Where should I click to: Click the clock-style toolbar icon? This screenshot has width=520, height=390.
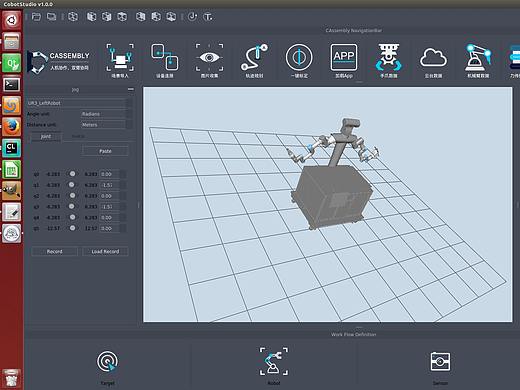click(x=192, y=17)
